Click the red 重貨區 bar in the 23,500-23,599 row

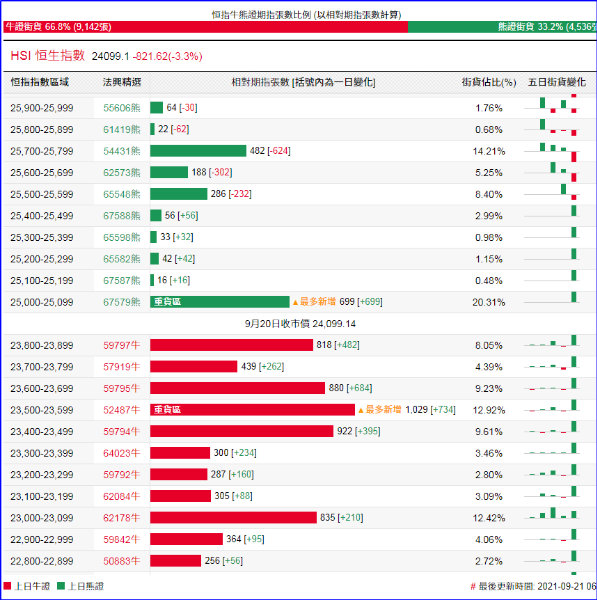(x=253, y=410)
